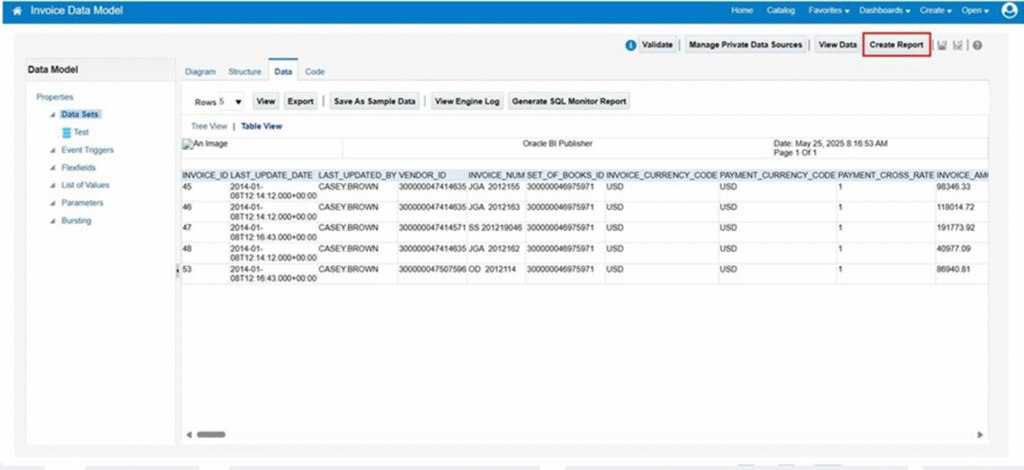Viewport: 1024px width, 470px height.
Task: Click vendor ID cell 300000047507596
Action: (432, 274)
